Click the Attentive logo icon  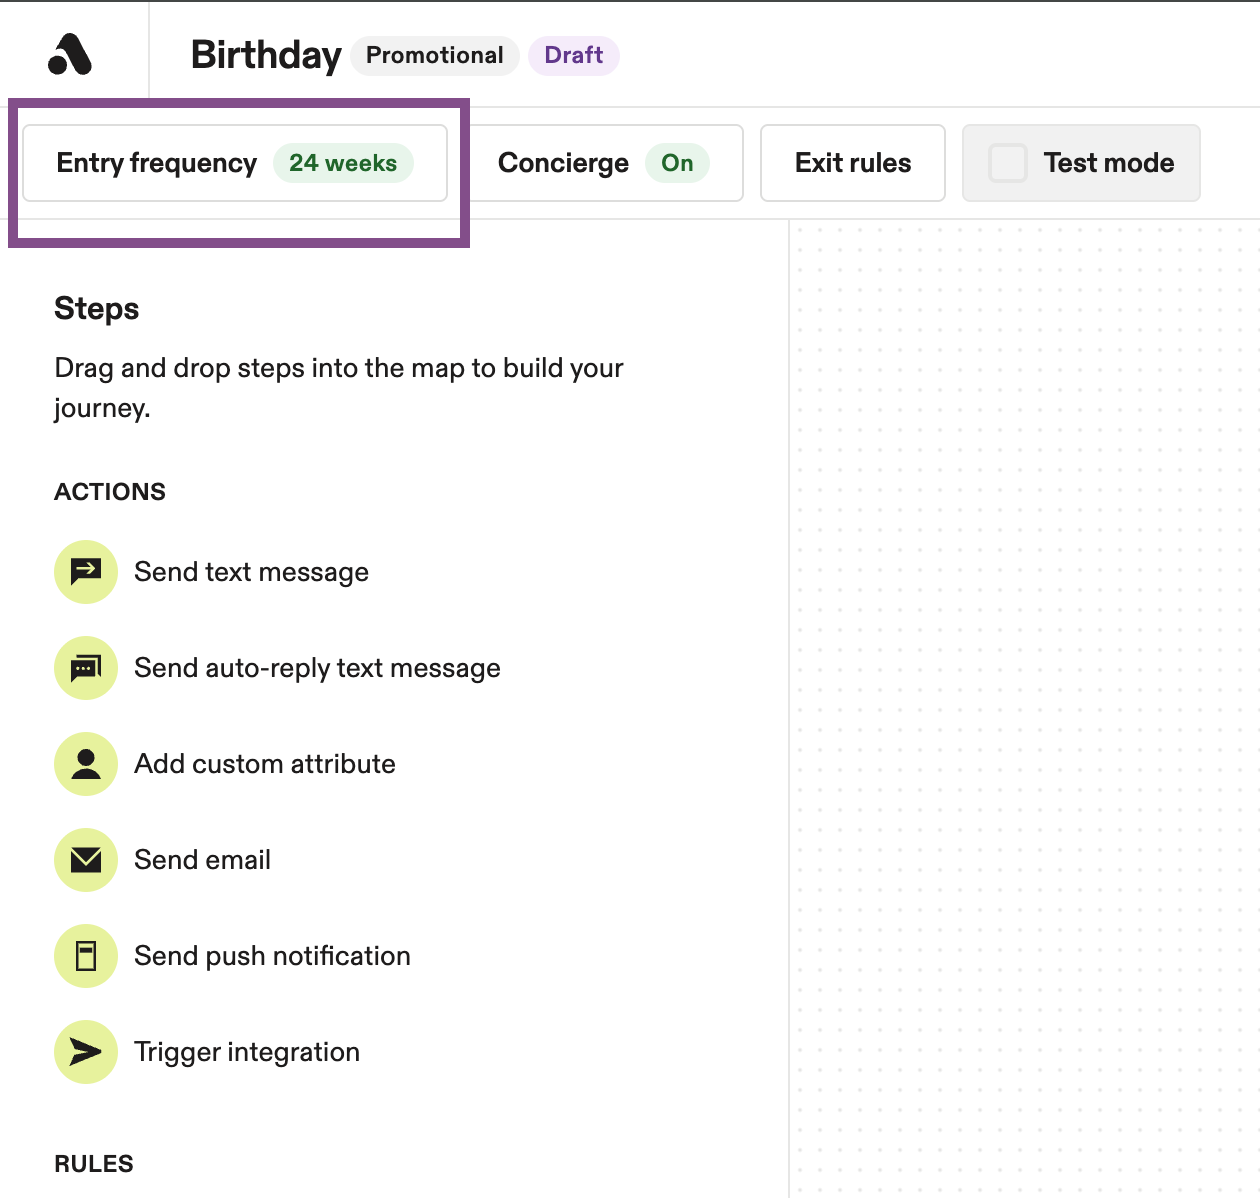click(70, 54)
